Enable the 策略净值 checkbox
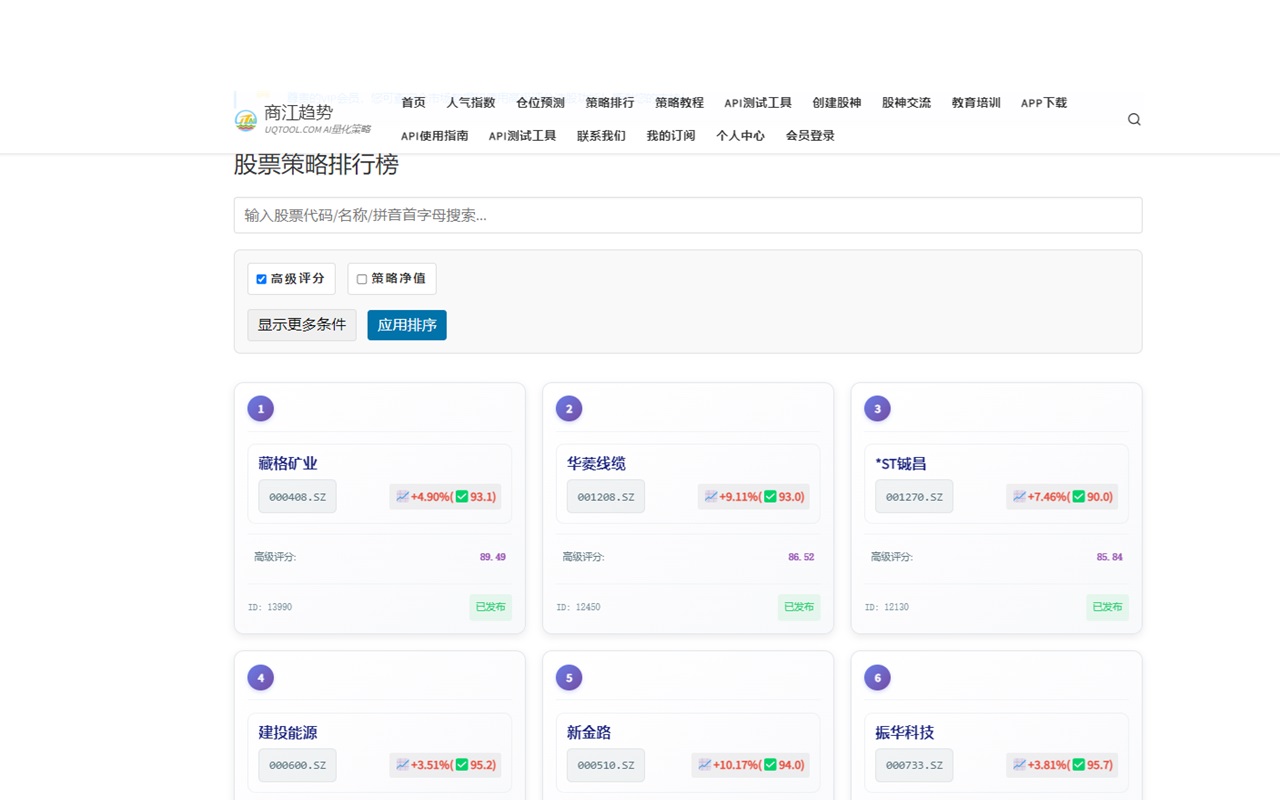The width and height of the screenshot is (1280, 800). coord(362,279)
